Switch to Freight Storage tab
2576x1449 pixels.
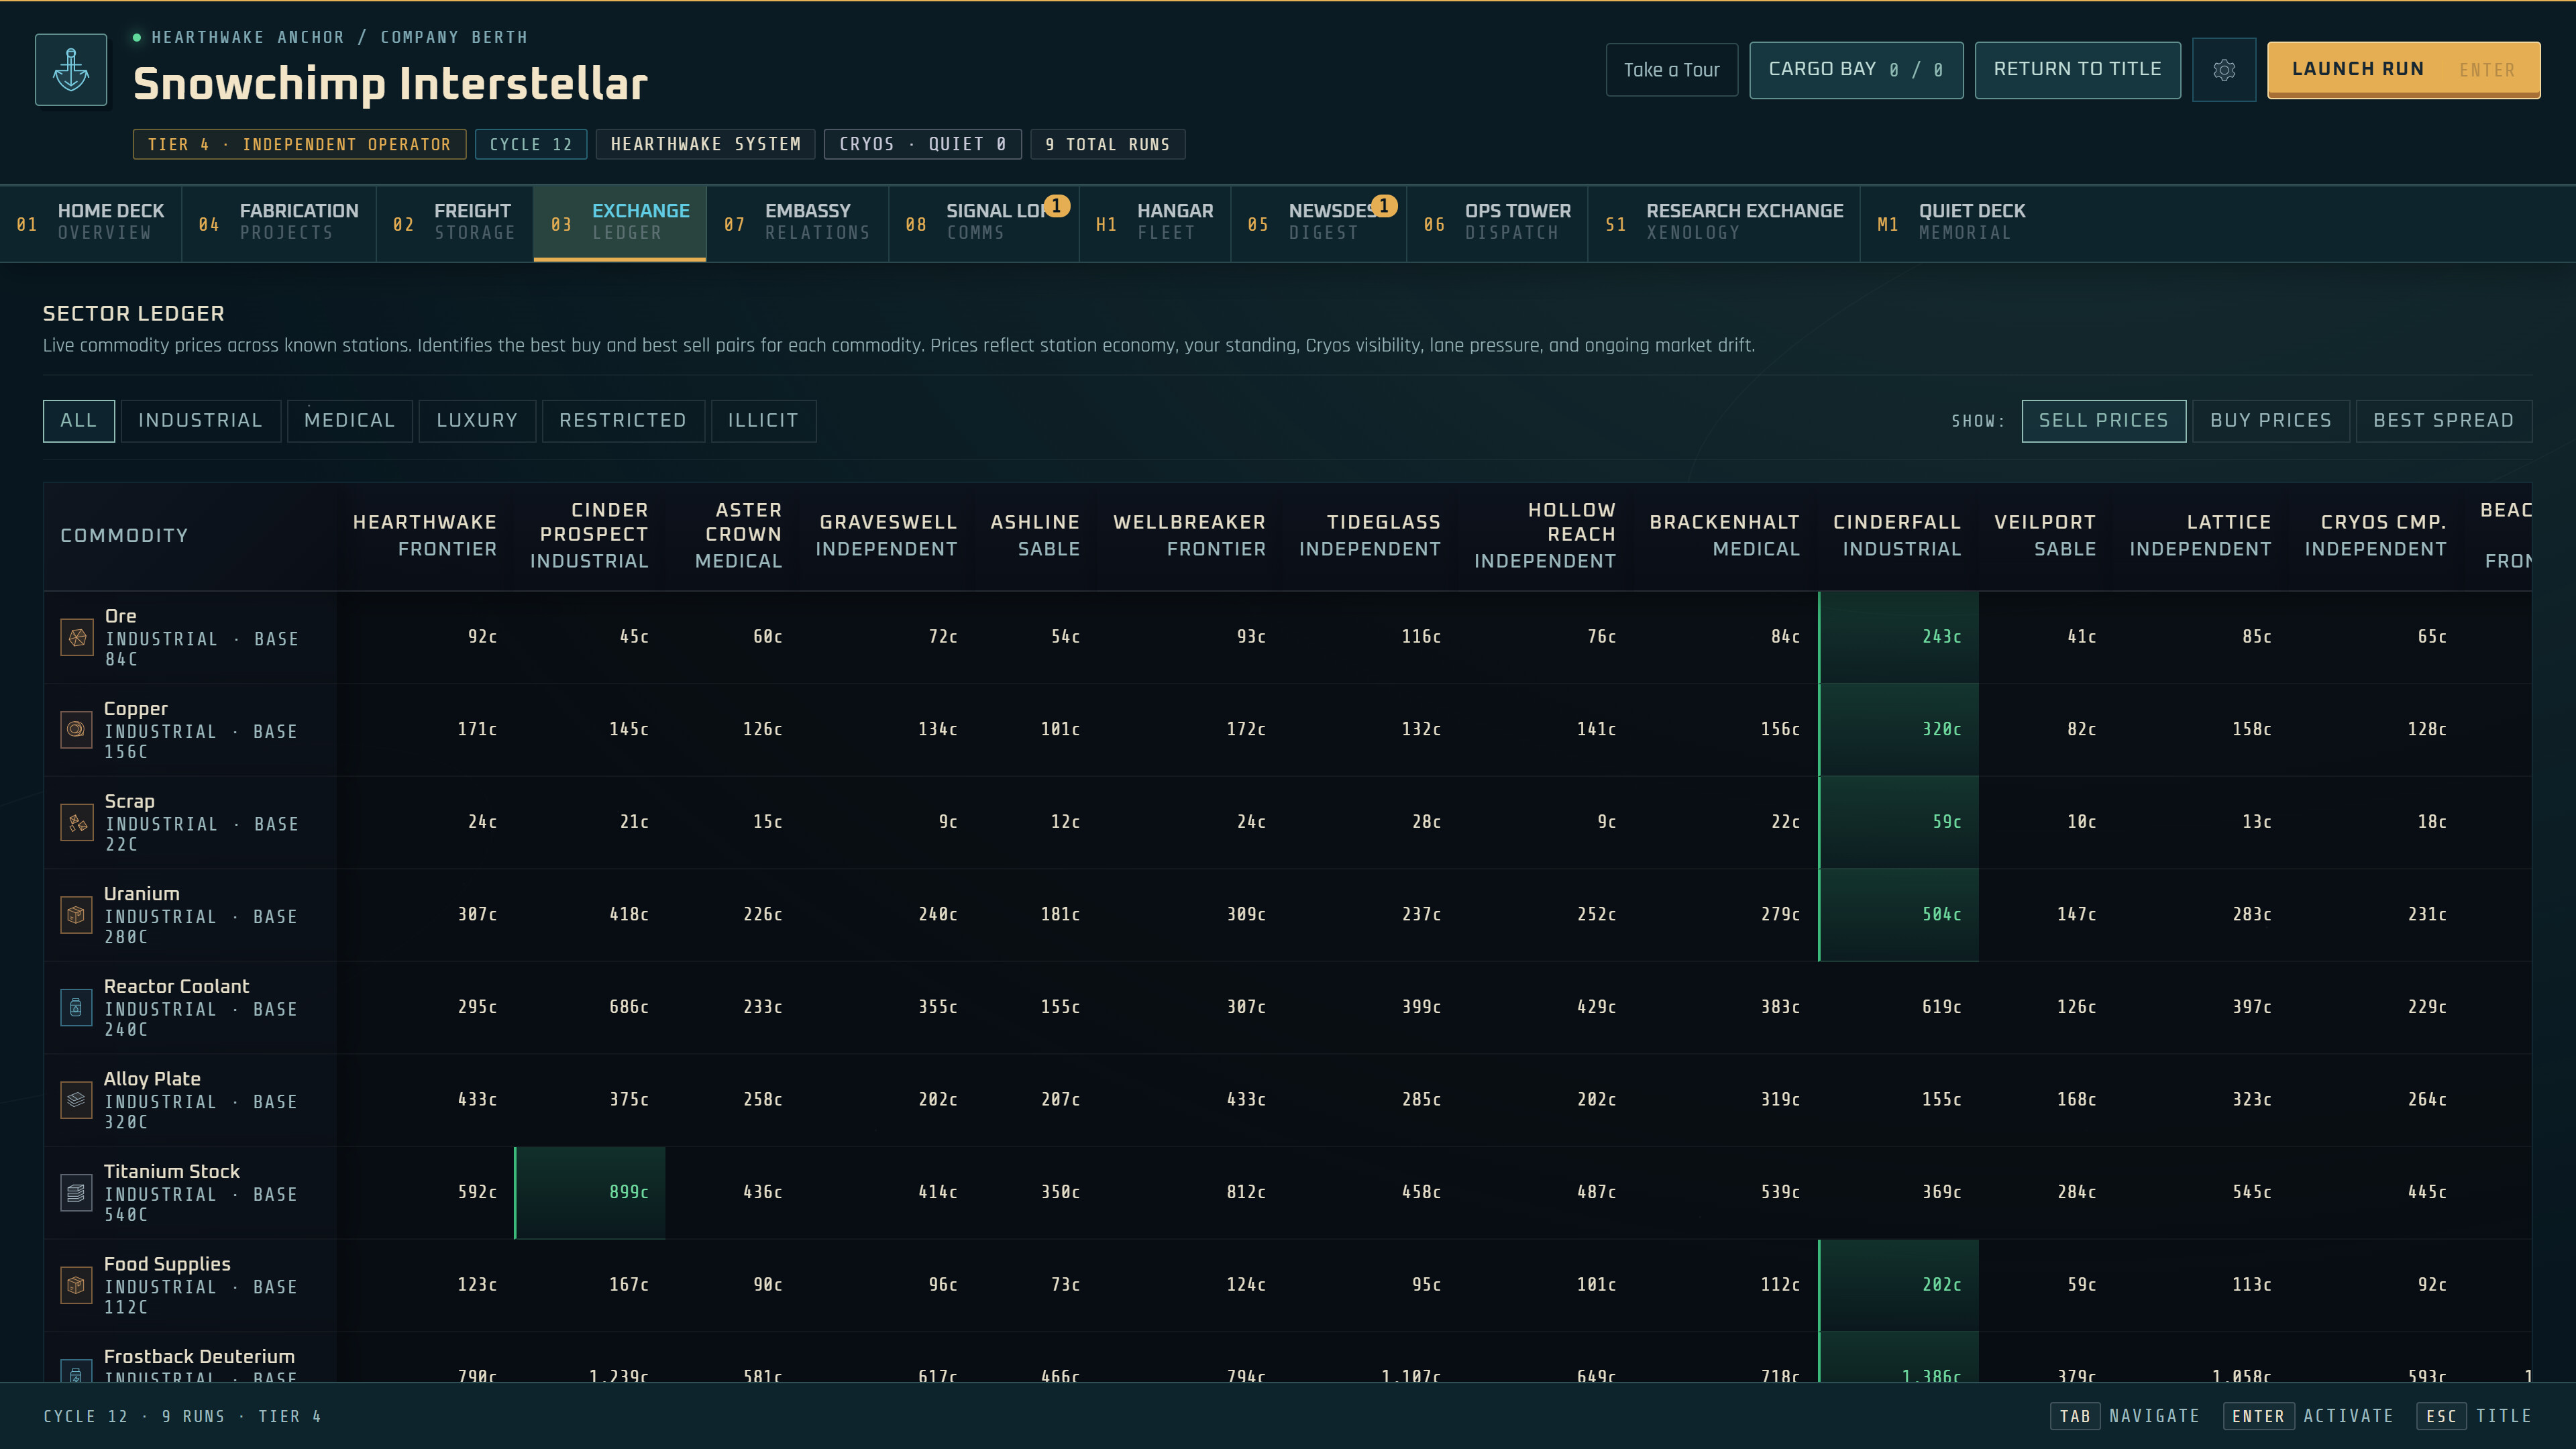click(x=455, y=223)
